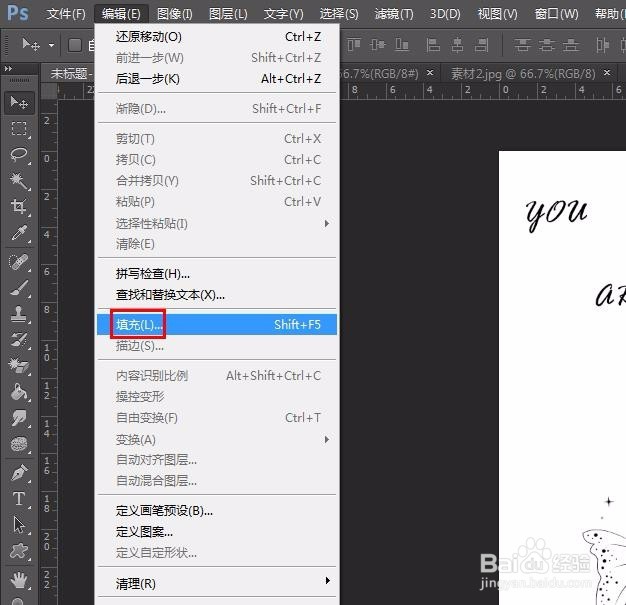Open the 图层(L) menu
Image resolution: width=626 pixels, height=605 pixels.
pyautogui.click(x=228, y=14)
